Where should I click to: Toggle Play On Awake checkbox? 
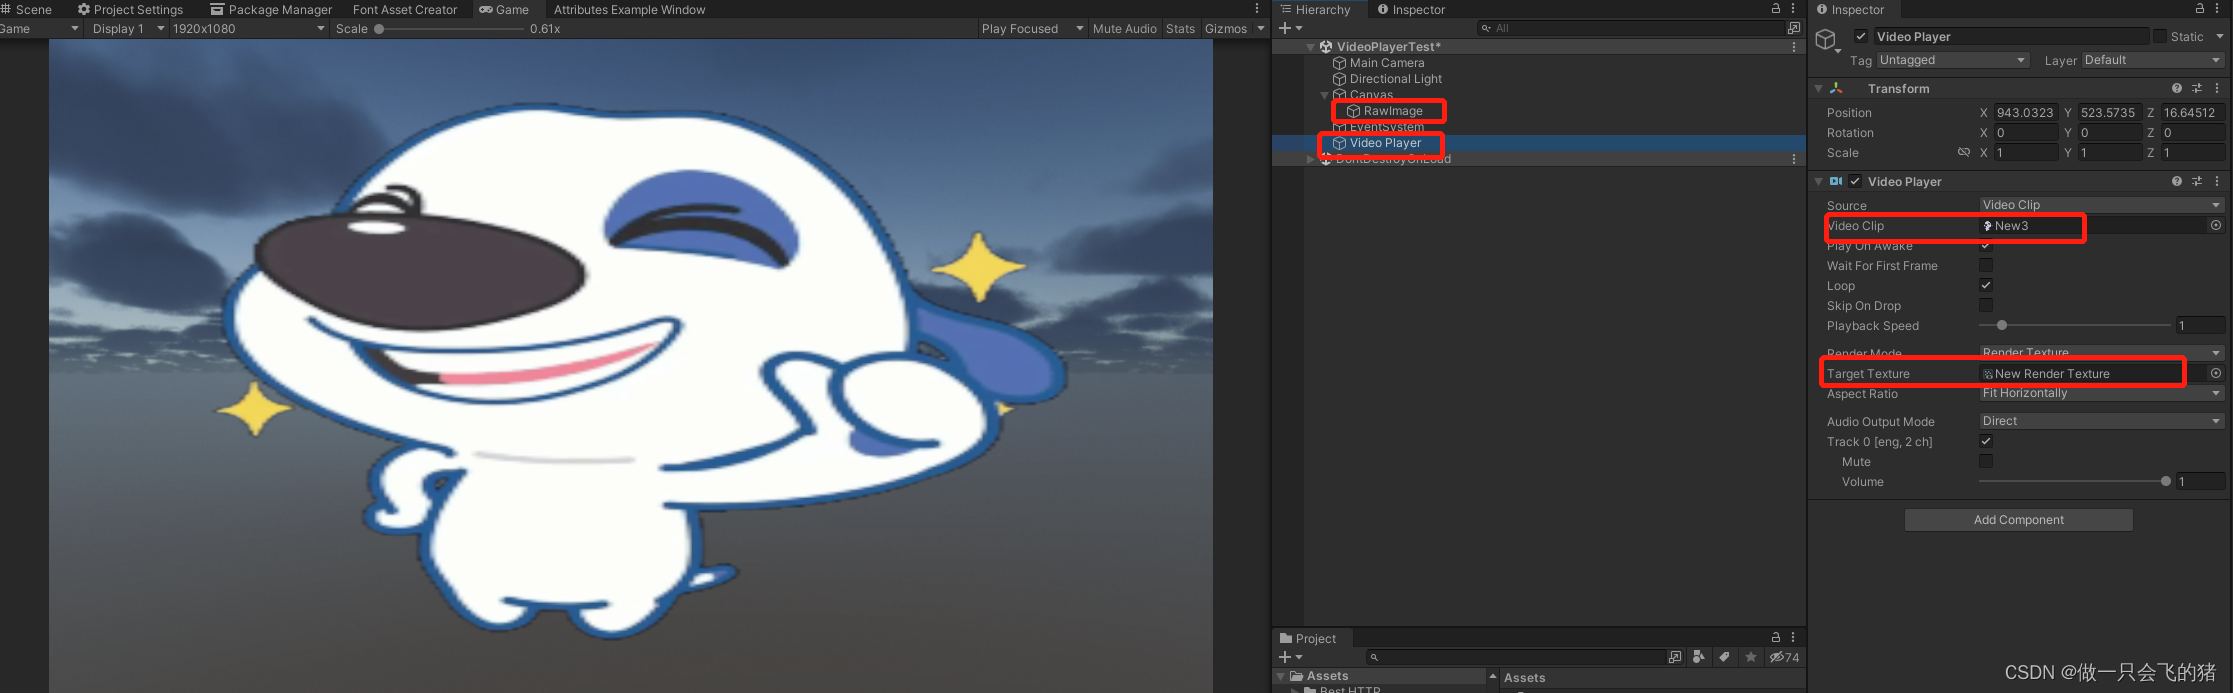(1986, 246)
